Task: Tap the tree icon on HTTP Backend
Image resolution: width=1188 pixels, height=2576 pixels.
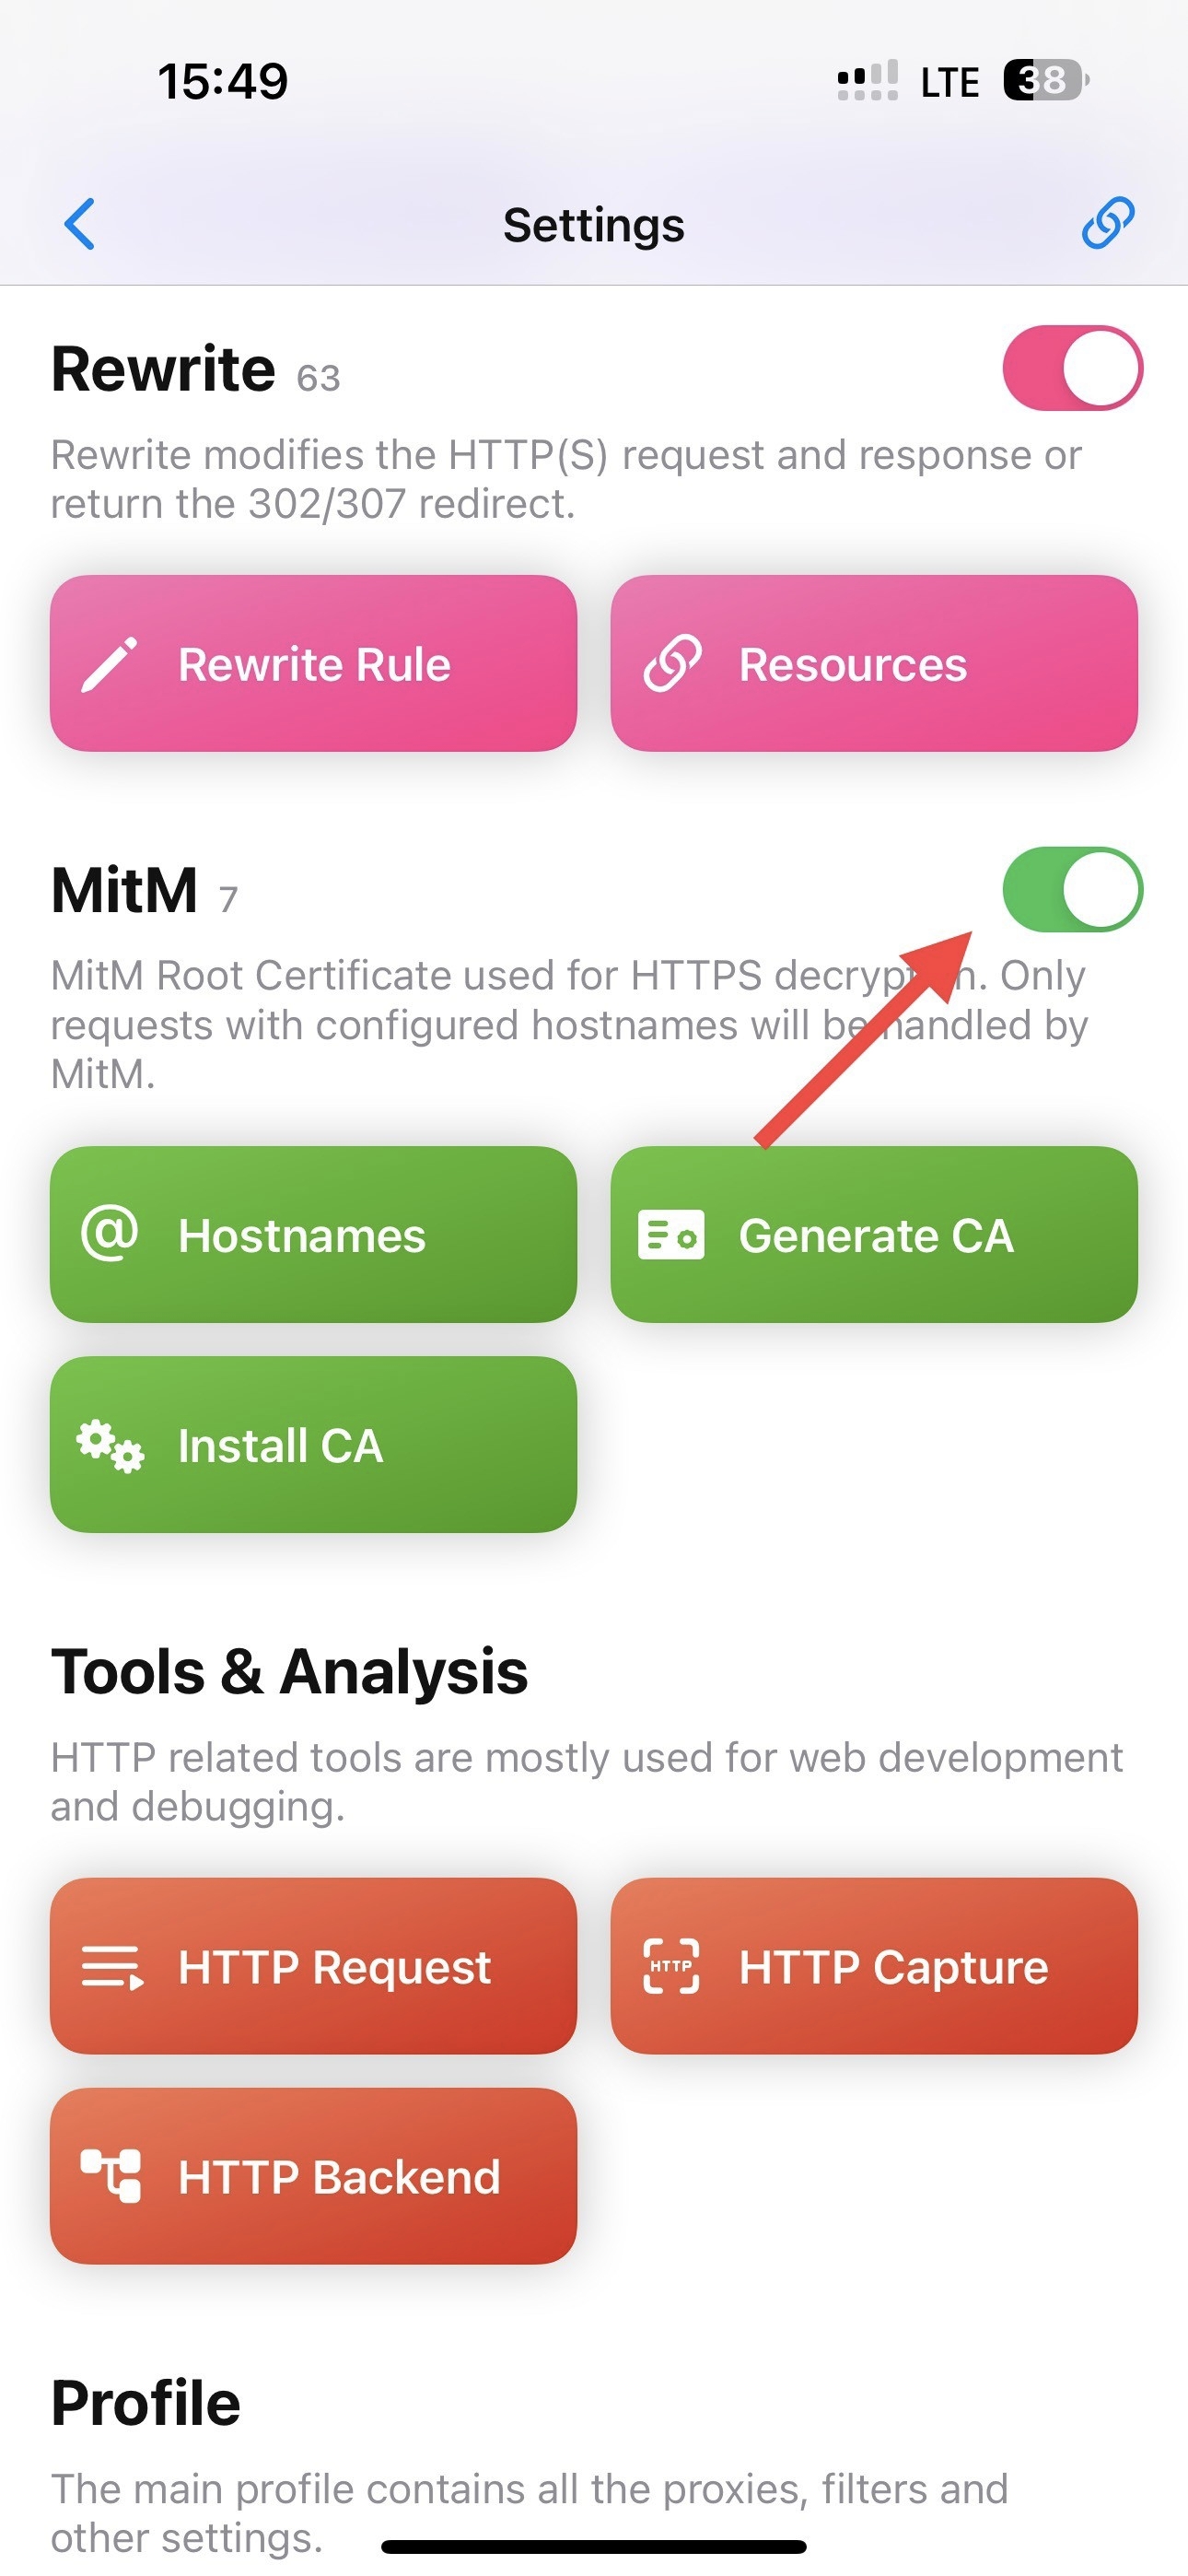Action: [110, 2176]
